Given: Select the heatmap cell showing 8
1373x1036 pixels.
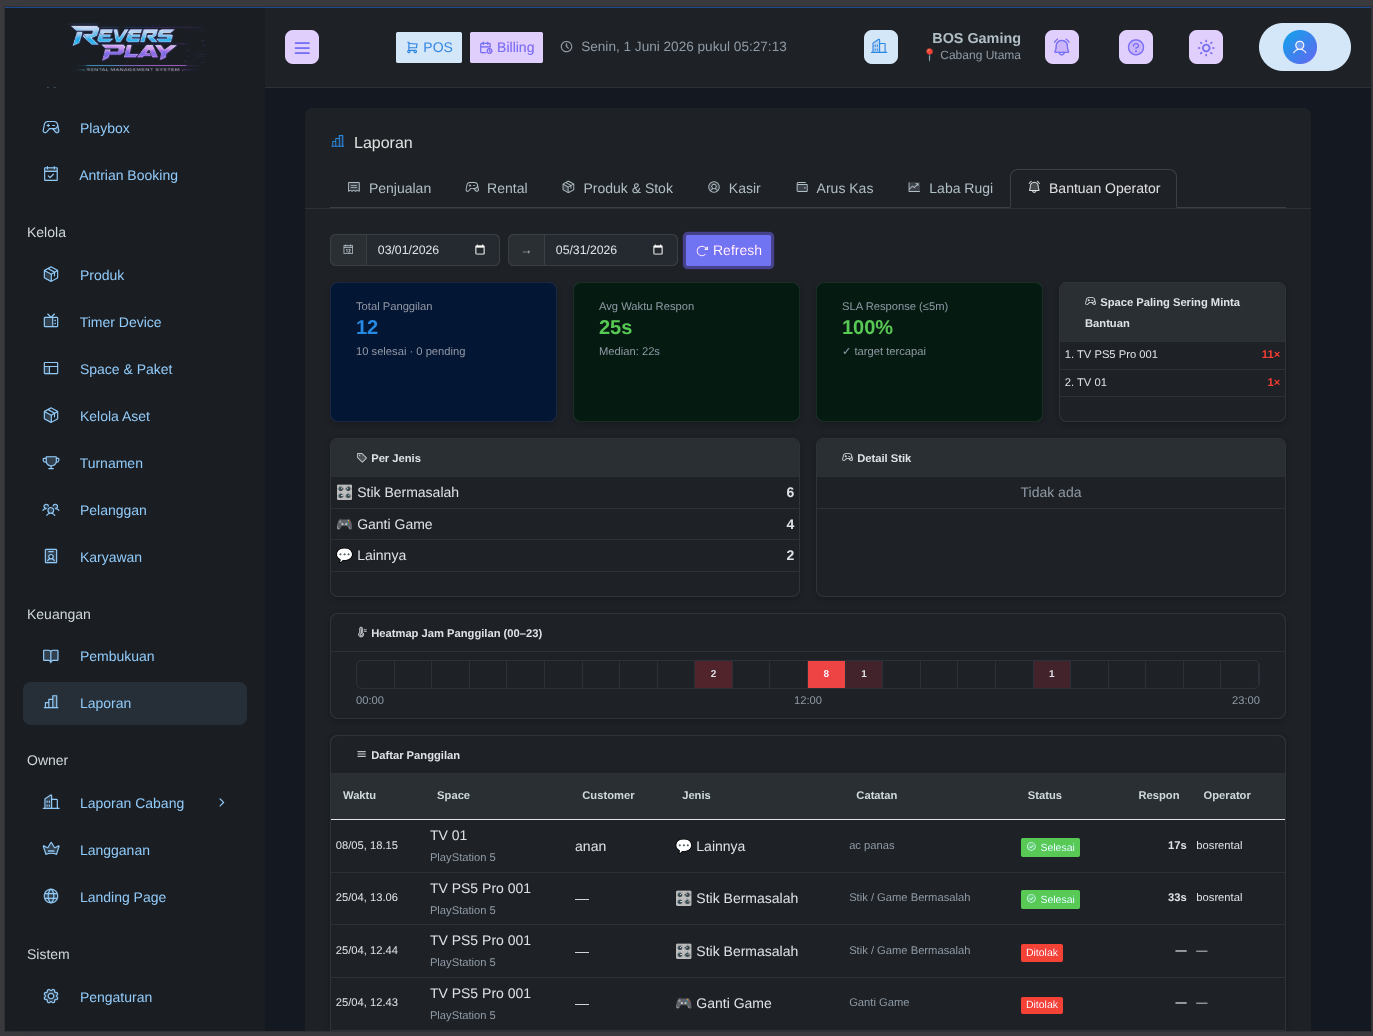Looking at the screenshot, I should pos(826,674).
